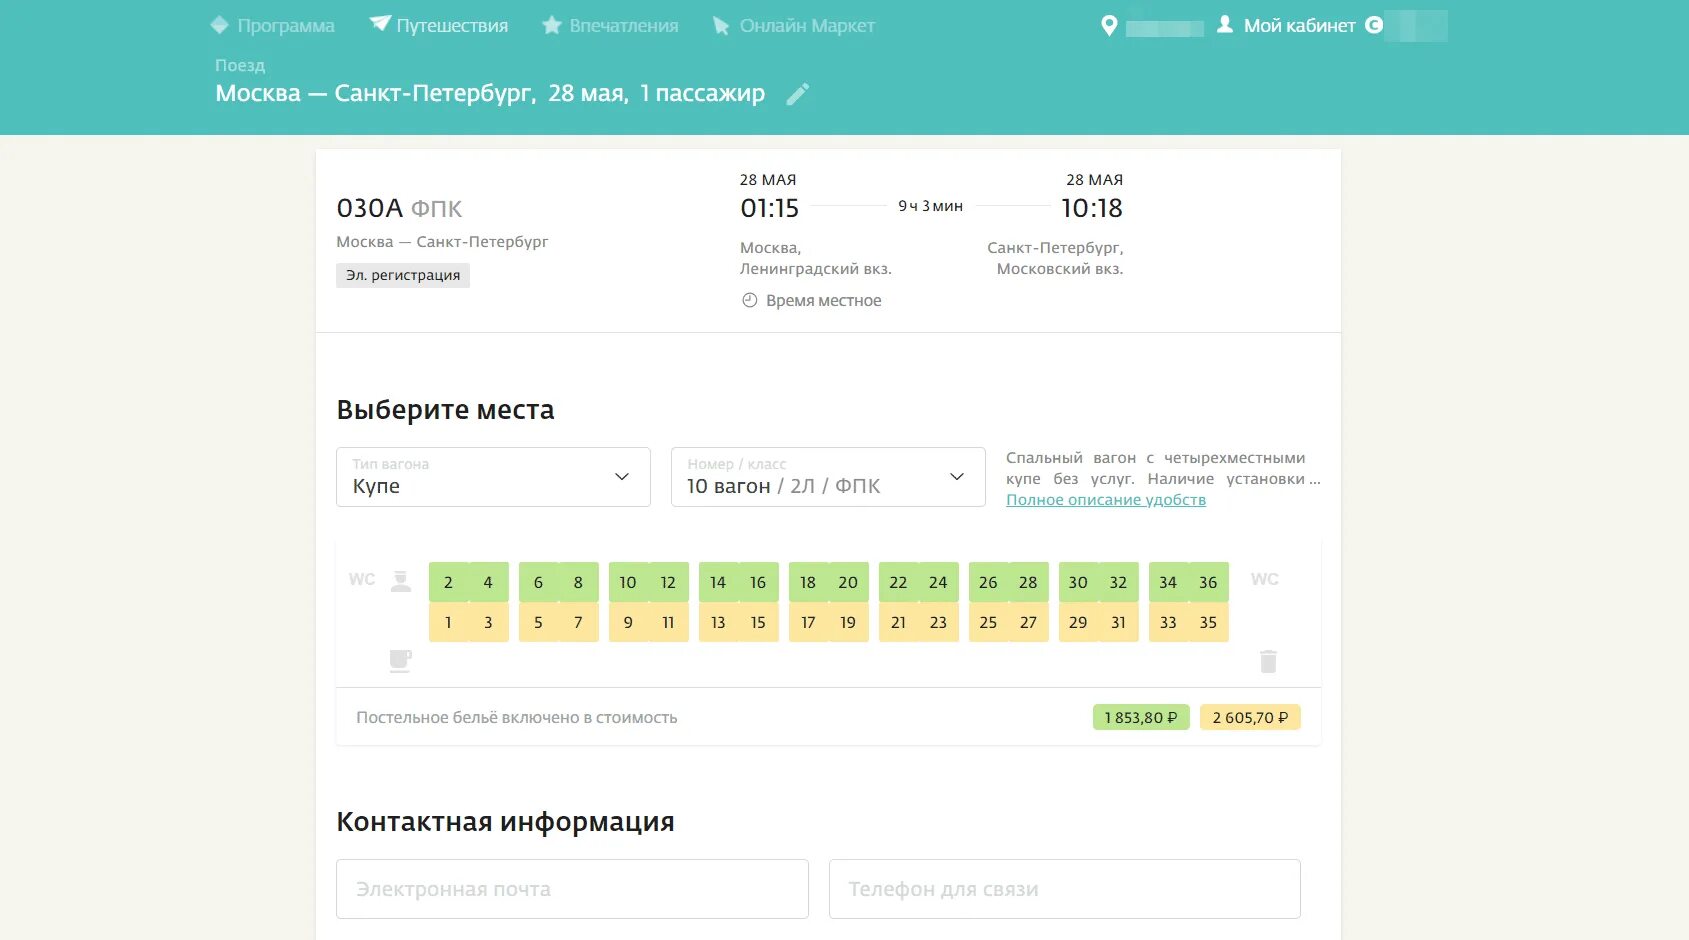The image size is (1689, 940).
Task: Click the conductor icon in wagon scheme
Action: [x=401, y=581]
